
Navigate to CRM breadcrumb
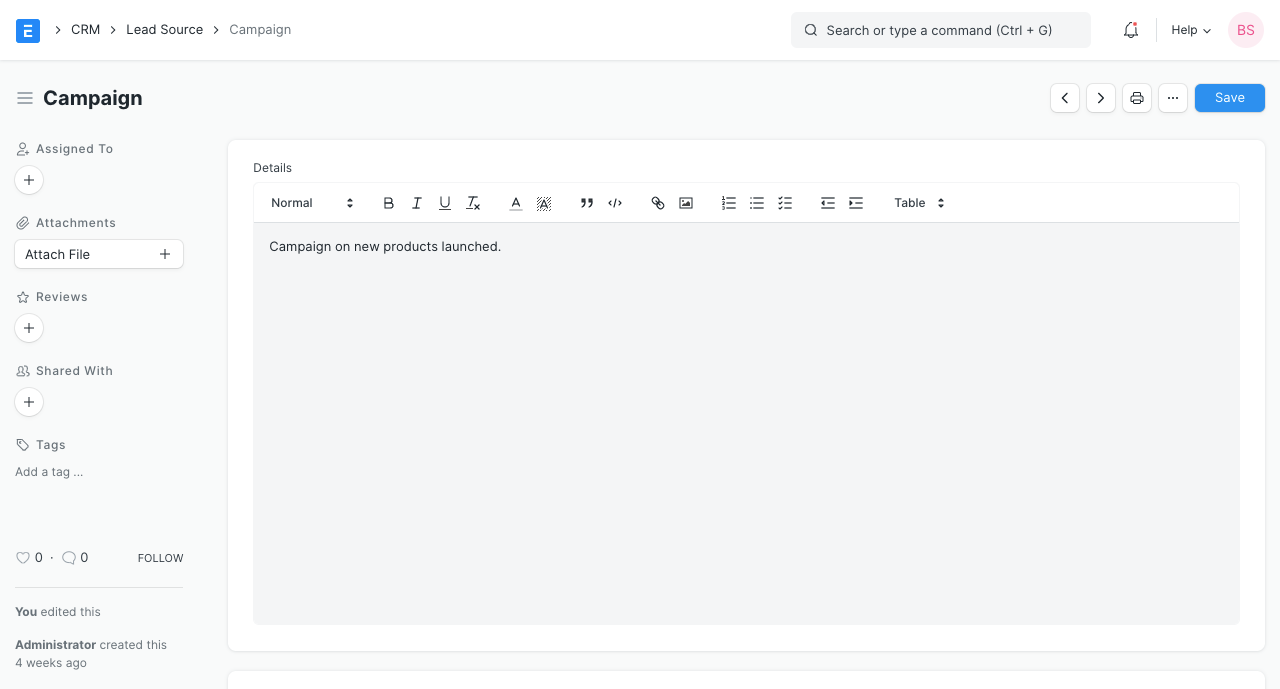click(x=85, y=30)
